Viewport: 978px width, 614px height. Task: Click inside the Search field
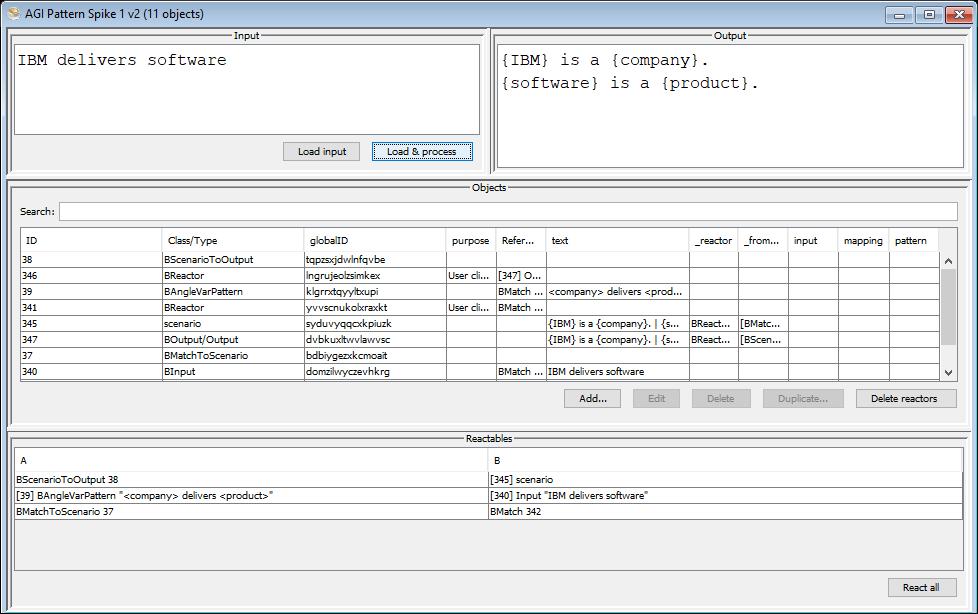[507, 212]
